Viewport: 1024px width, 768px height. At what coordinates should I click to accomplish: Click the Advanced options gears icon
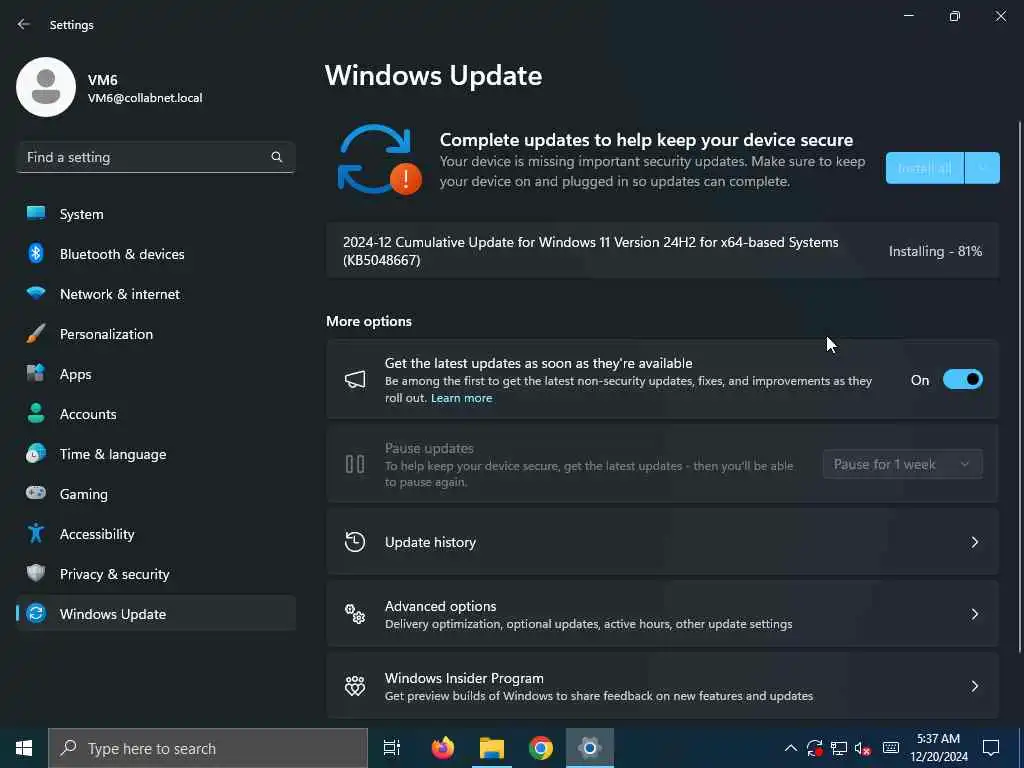[x=355, y=613]
